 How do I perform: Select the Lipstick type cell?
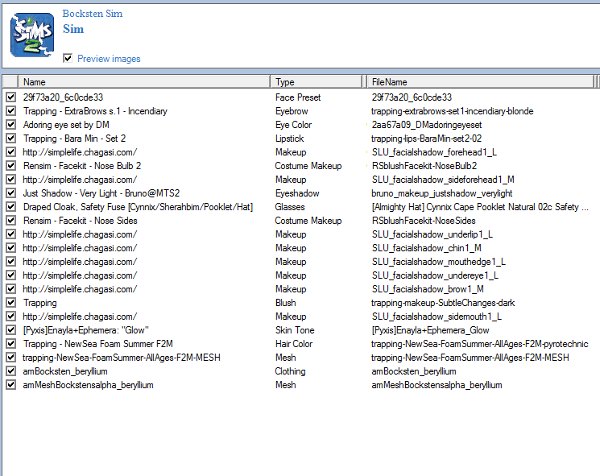289,139
